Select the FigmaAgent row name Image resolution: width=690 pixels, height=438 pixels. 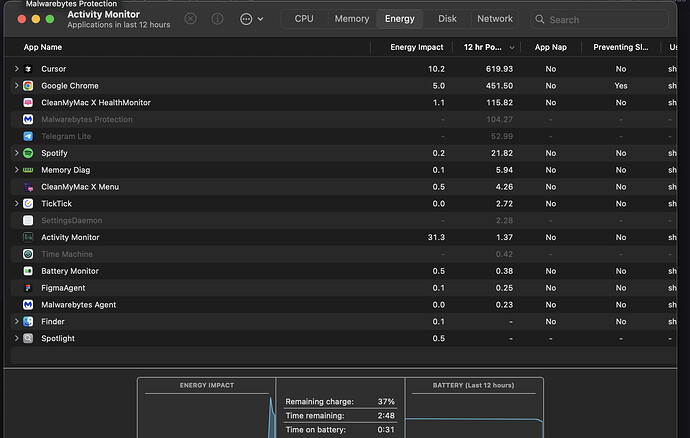pyautogui.click(x=63, y=288)
